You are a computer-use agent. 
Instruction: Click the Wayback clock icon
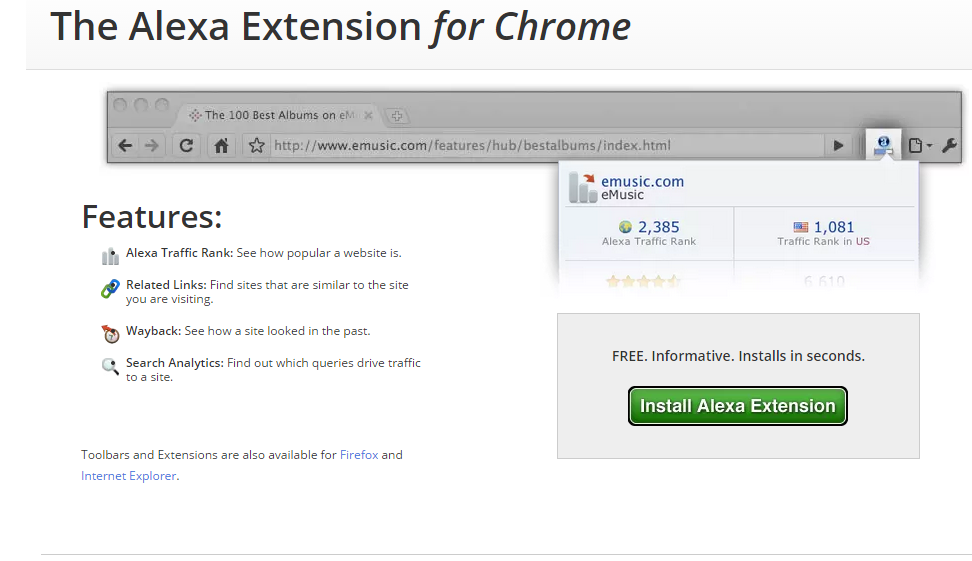110,332
